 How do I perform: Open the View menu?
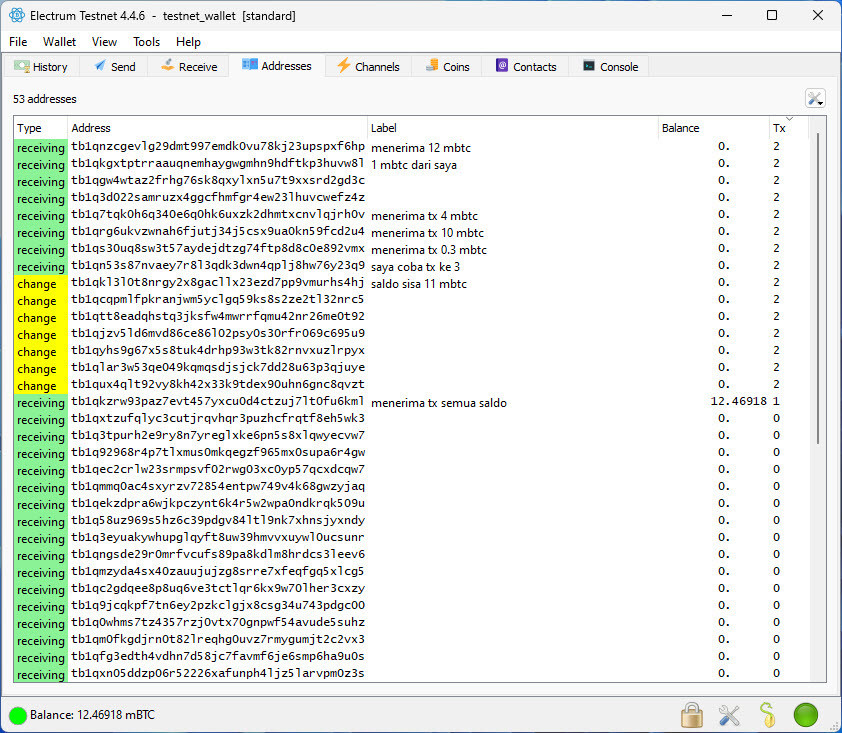click(x=104, y=42)
